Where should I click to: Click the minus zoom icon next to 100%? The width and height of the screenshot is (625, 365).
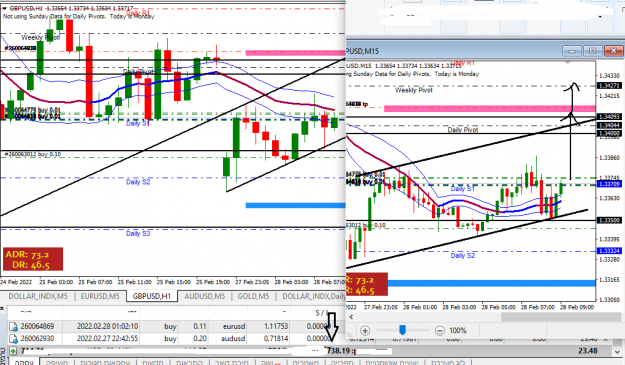(440, 330)
